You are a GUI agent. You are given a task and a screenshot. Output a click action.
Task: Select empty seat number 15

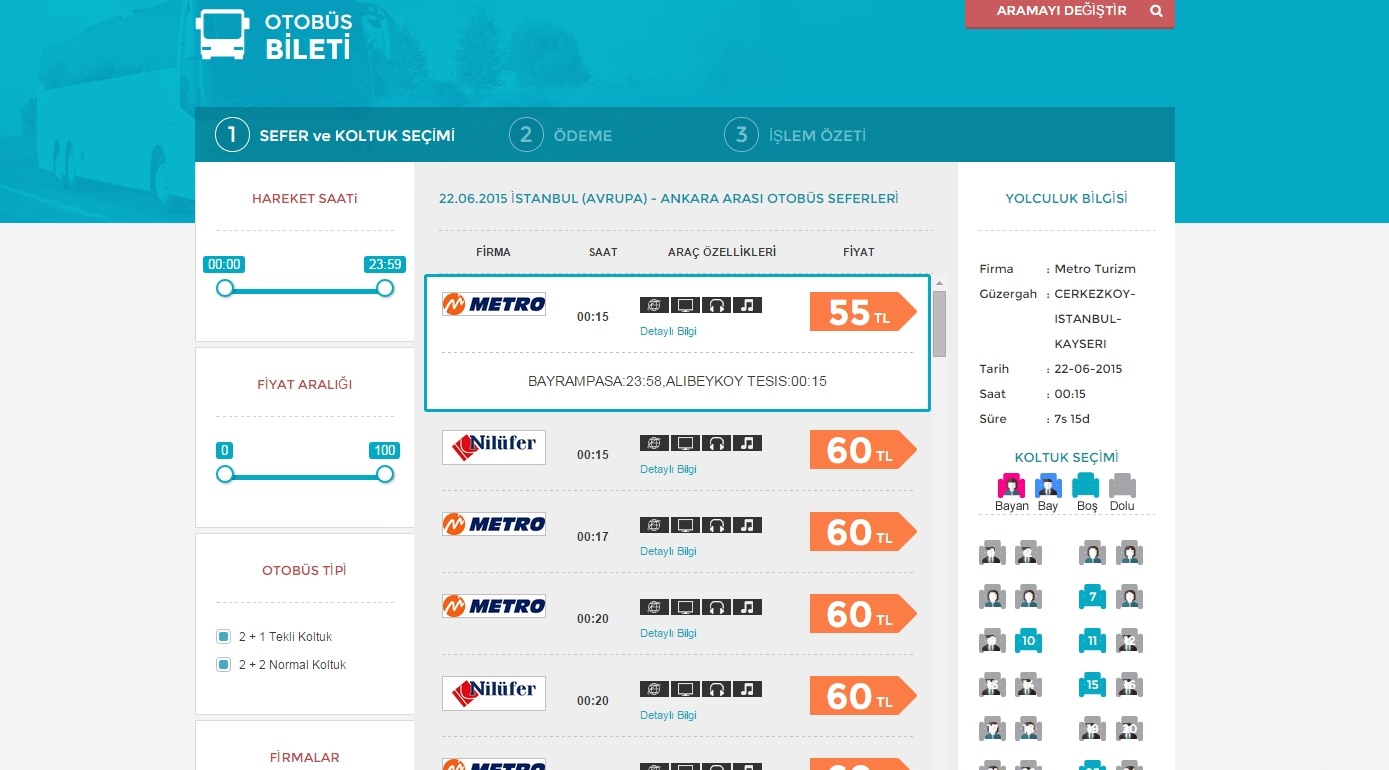[x=1092, y=684]
